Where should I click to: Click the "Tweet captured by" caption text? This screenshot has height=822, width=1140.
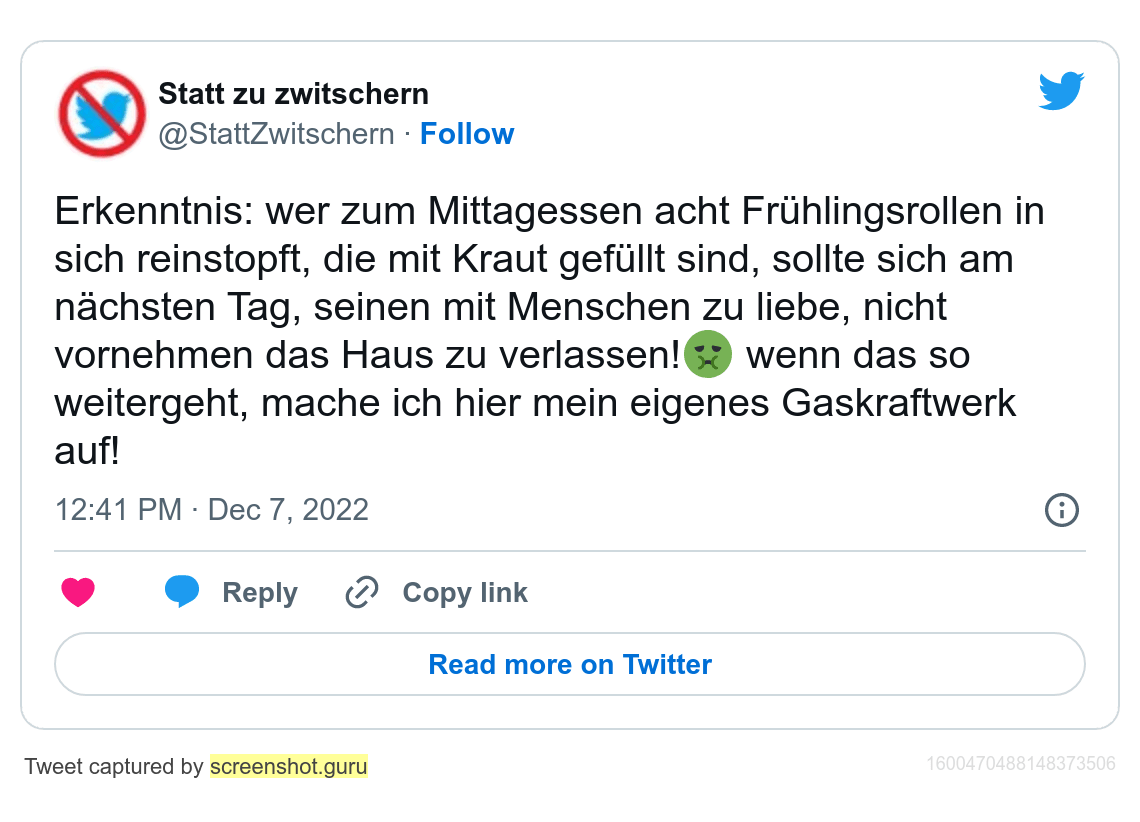[x=114, y=767]
